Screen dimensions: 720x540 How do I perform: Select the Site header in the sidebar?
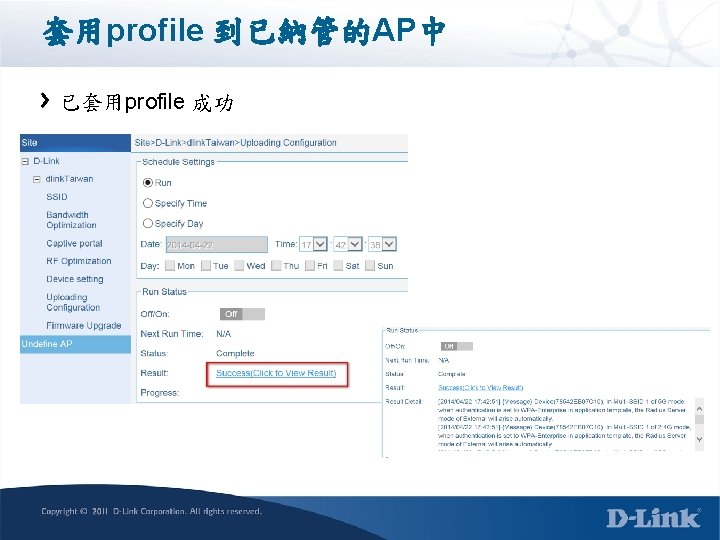click(75, 143)
